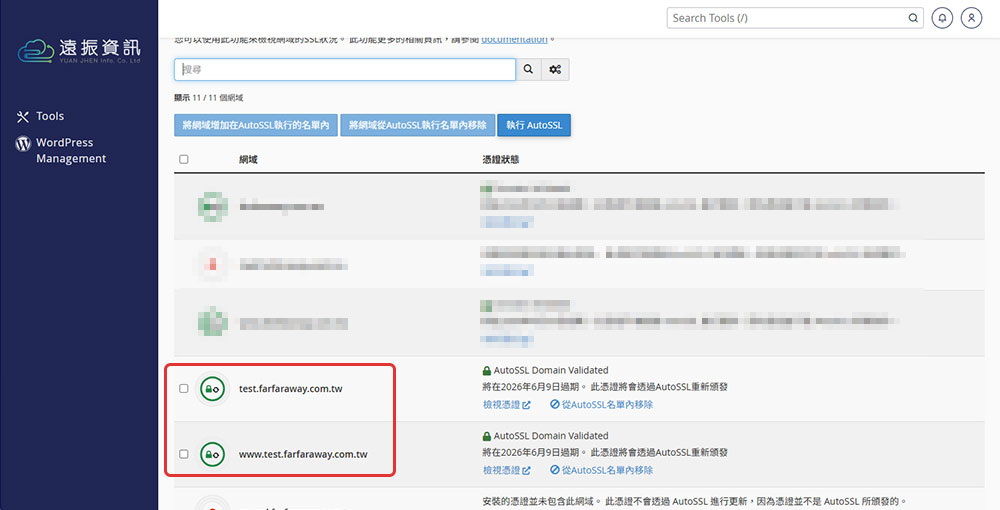Click the lock status icon for www.test.farfaraway.com.tw
The image size is (1000, 510).
point(212,455)
